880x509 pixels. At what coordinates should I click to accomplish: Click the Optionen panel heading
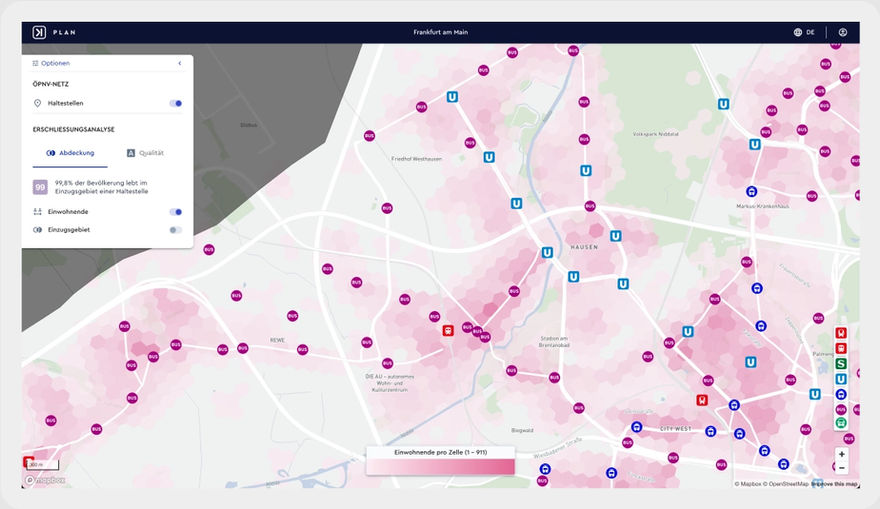[55, 63]
